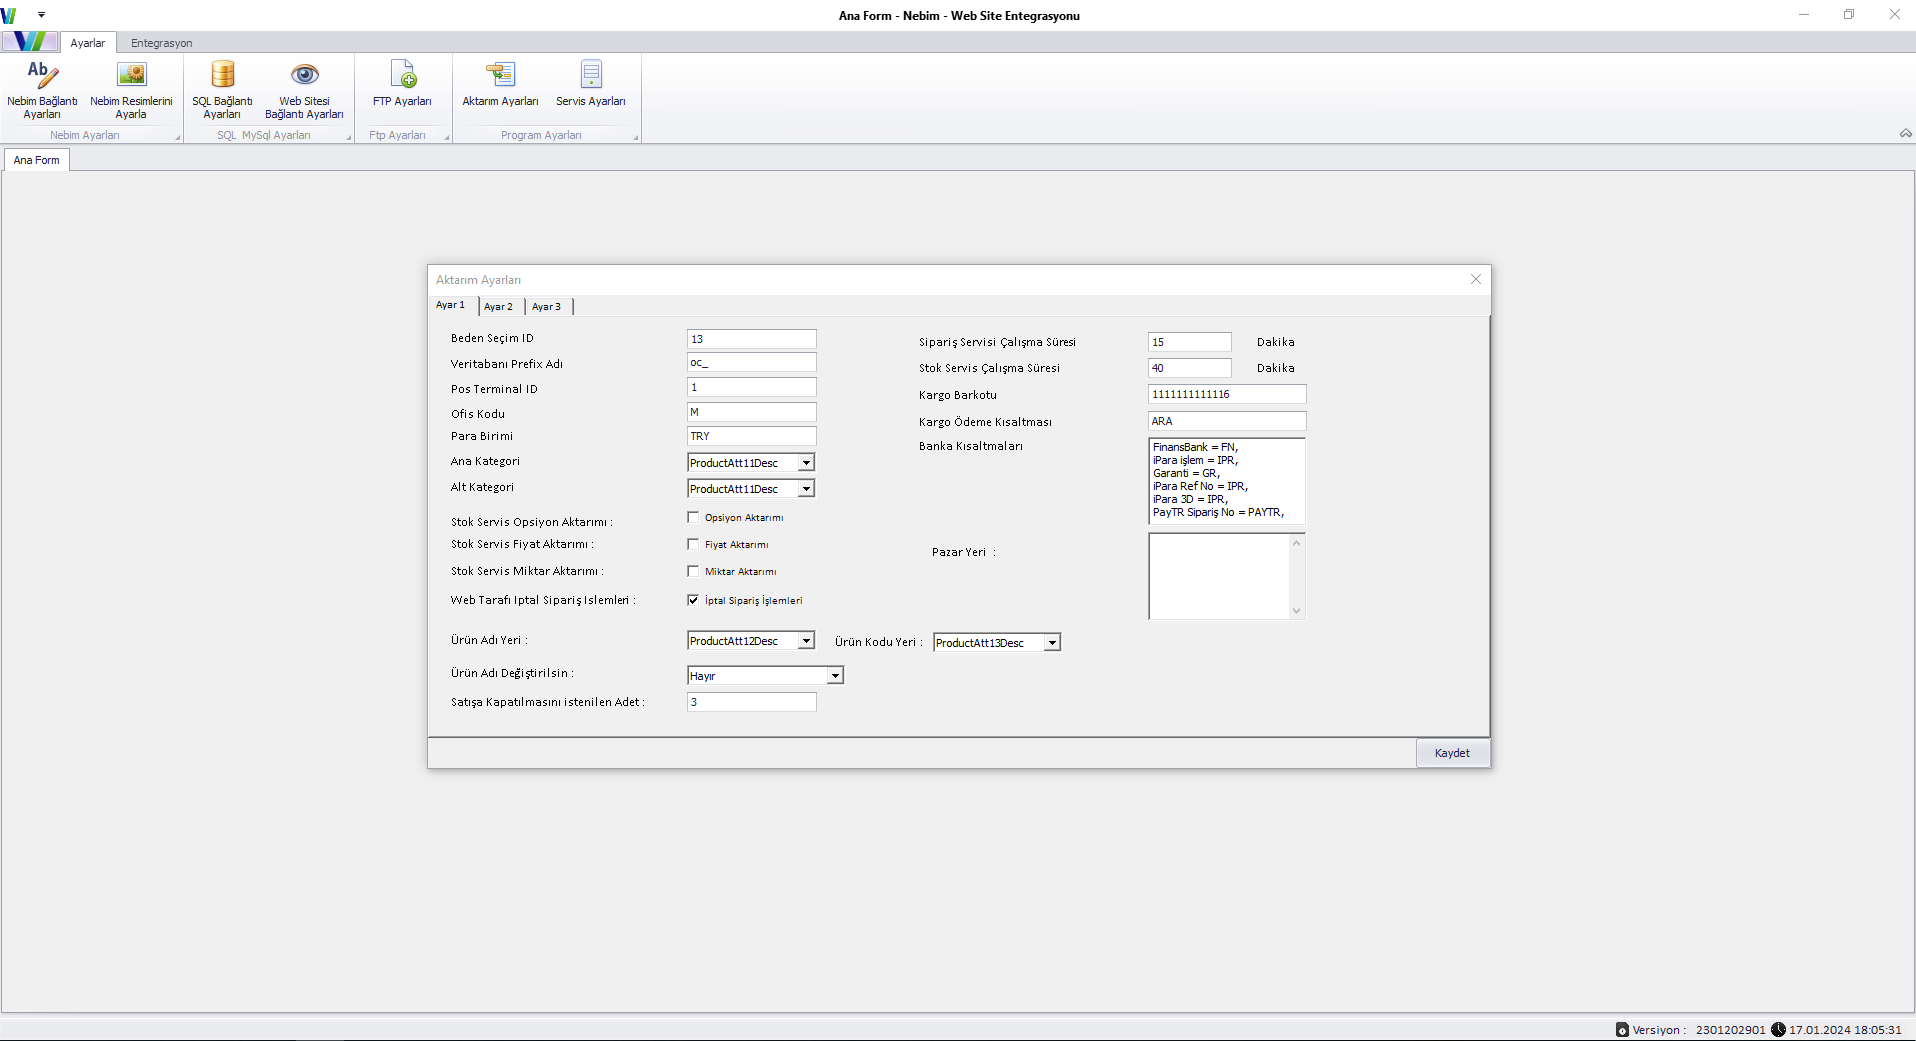1916x1041 pixels.
Task: Click Satışa Kapatılmasını istenilen Adet field
Action: (x=752, y=702)
